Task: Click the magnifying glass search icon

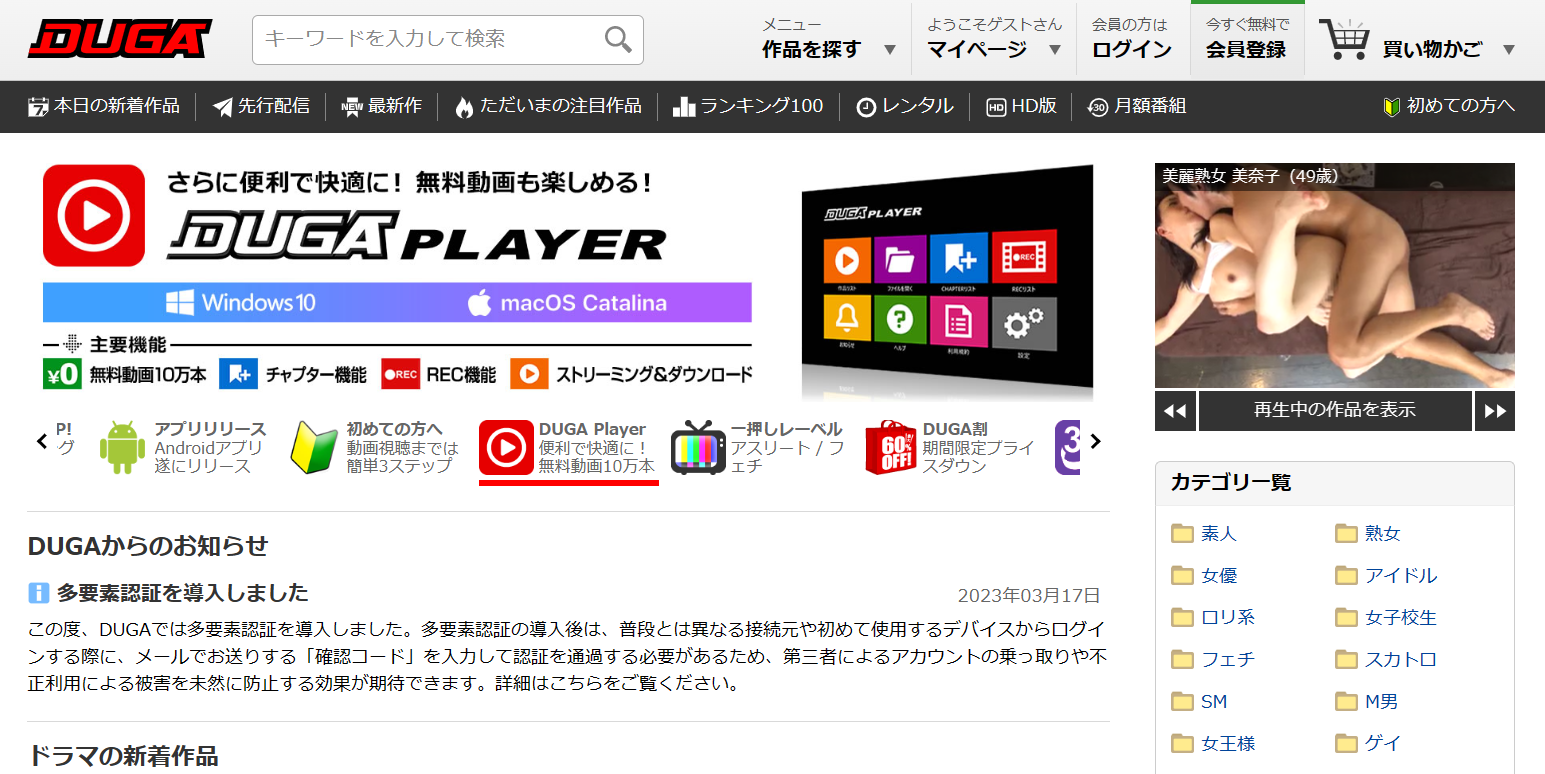Action: coord(618,40)
